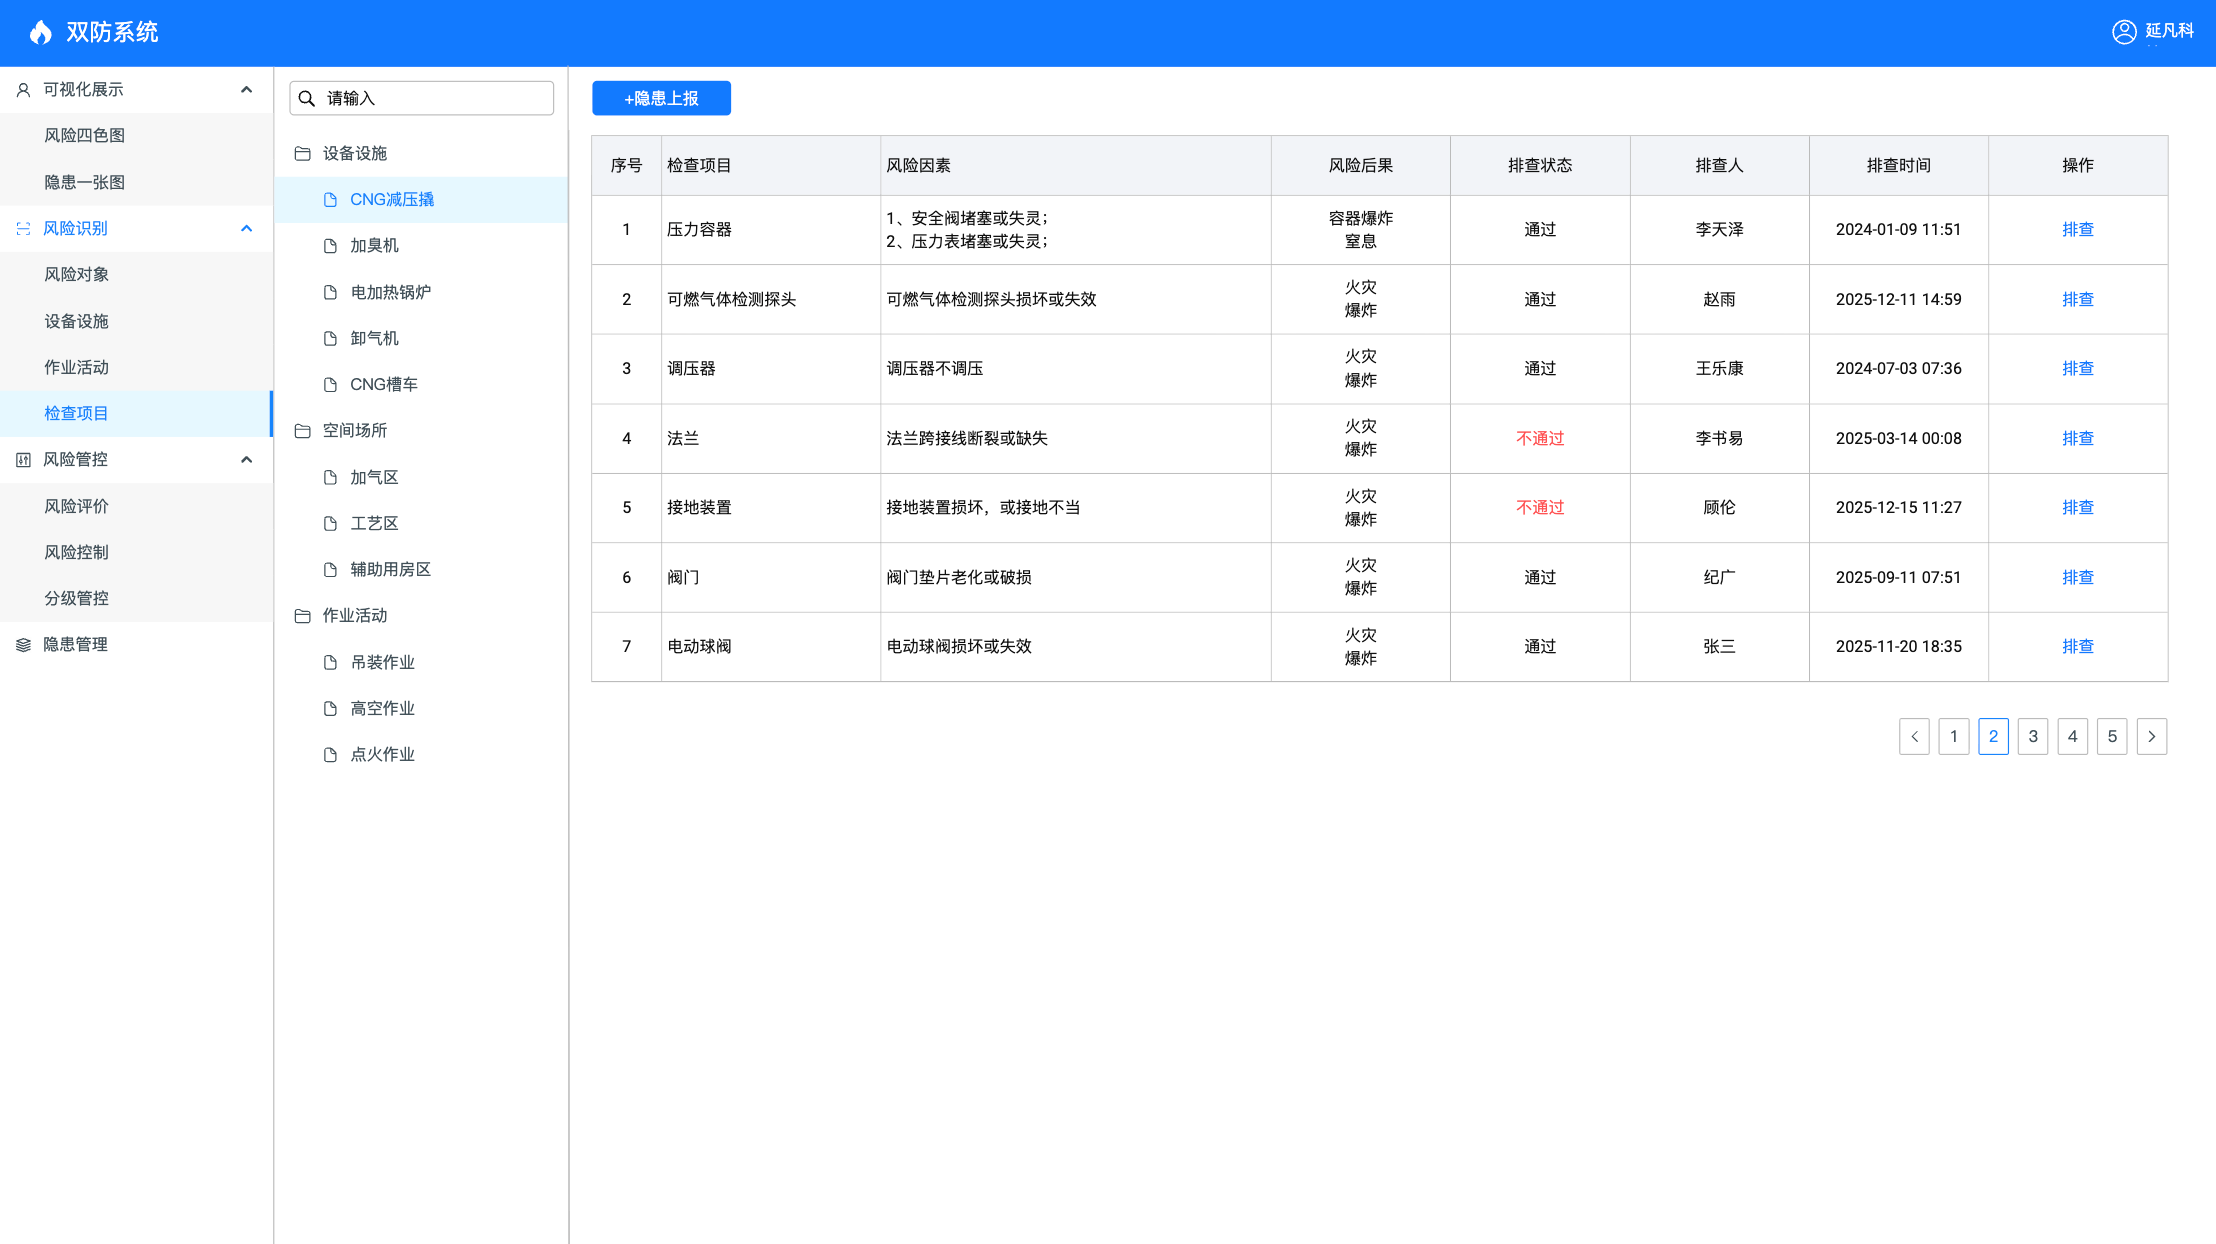Viewport: 2216px width, 1244px height.
Task: Collapse the 可视化展示 menu chevron
Action: pyautogui.click(x=246, y=90)
